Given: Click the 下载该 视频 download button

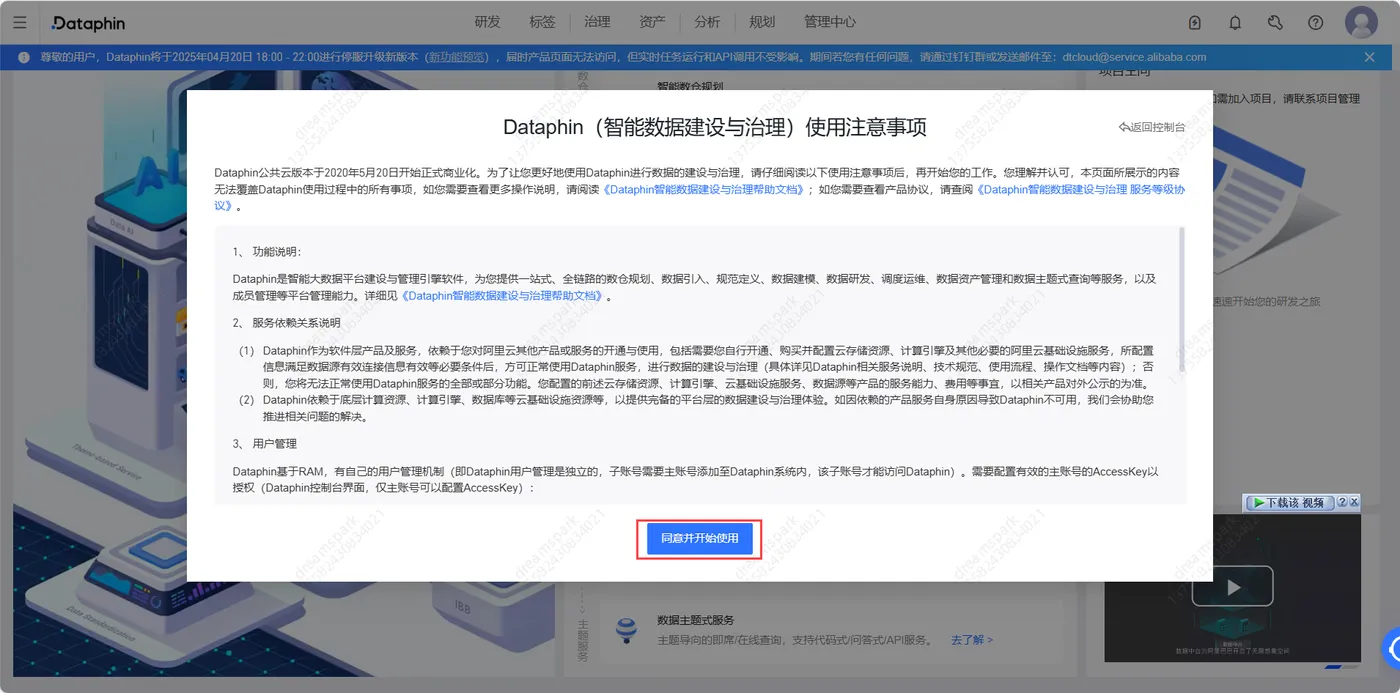Looking at the screenshot, I should (1289, 502).
